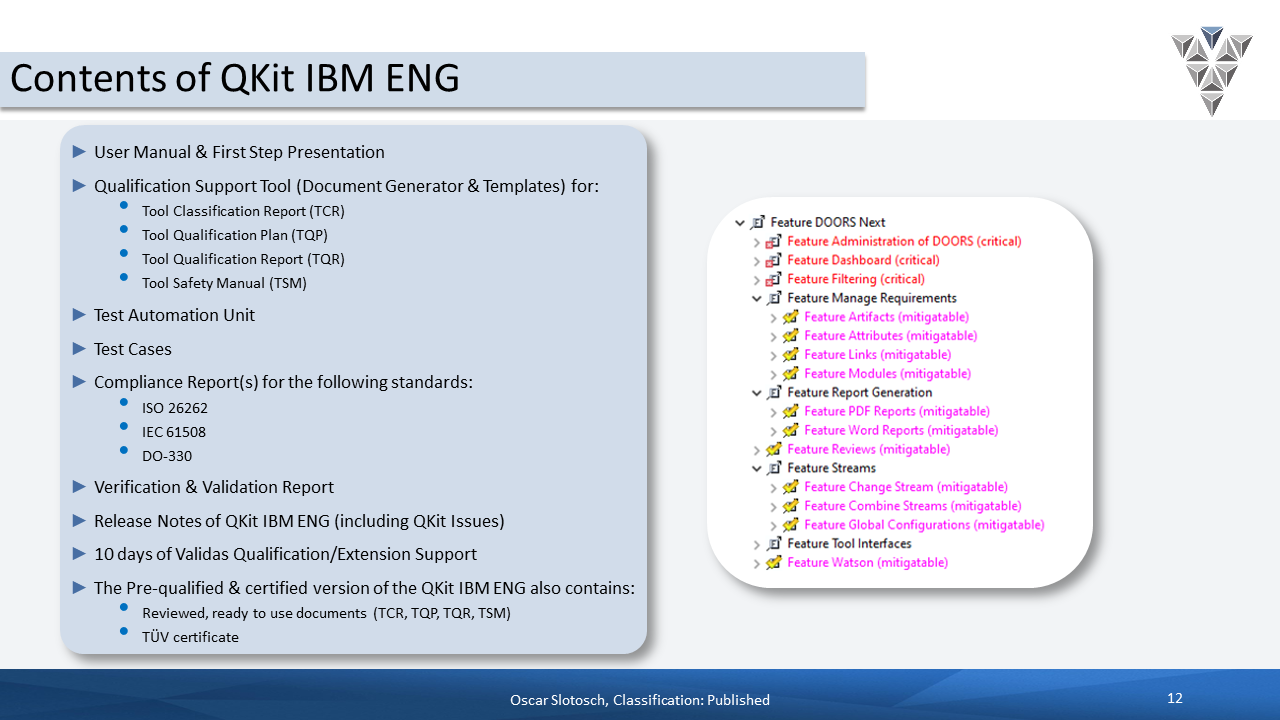The height and width of the screenshot is (720, 1280).
Task: Click the Feature Filtering critical icon
Action: (x=774, y=279)
